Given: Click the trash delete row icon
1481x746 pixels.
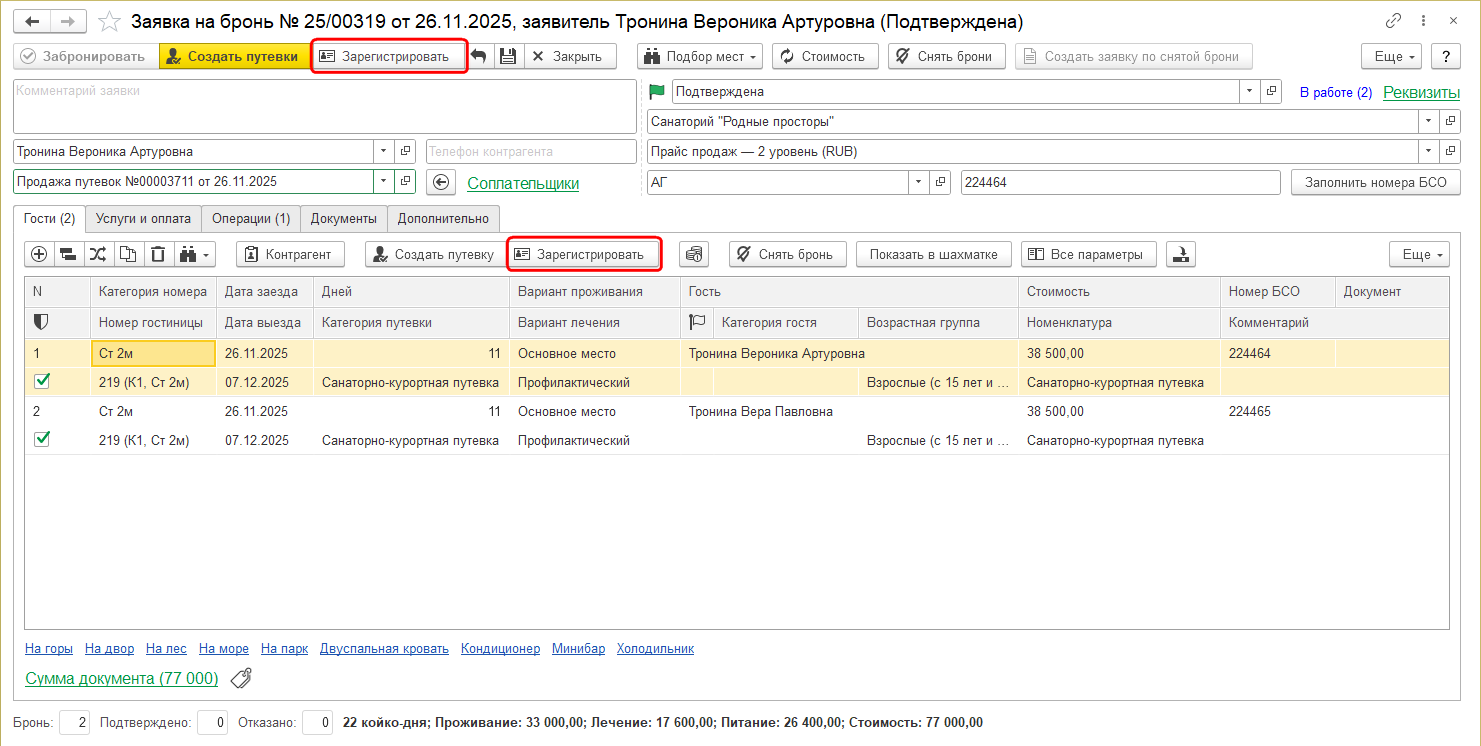Looking at the screenshot, I should click(x=158, y=254).
